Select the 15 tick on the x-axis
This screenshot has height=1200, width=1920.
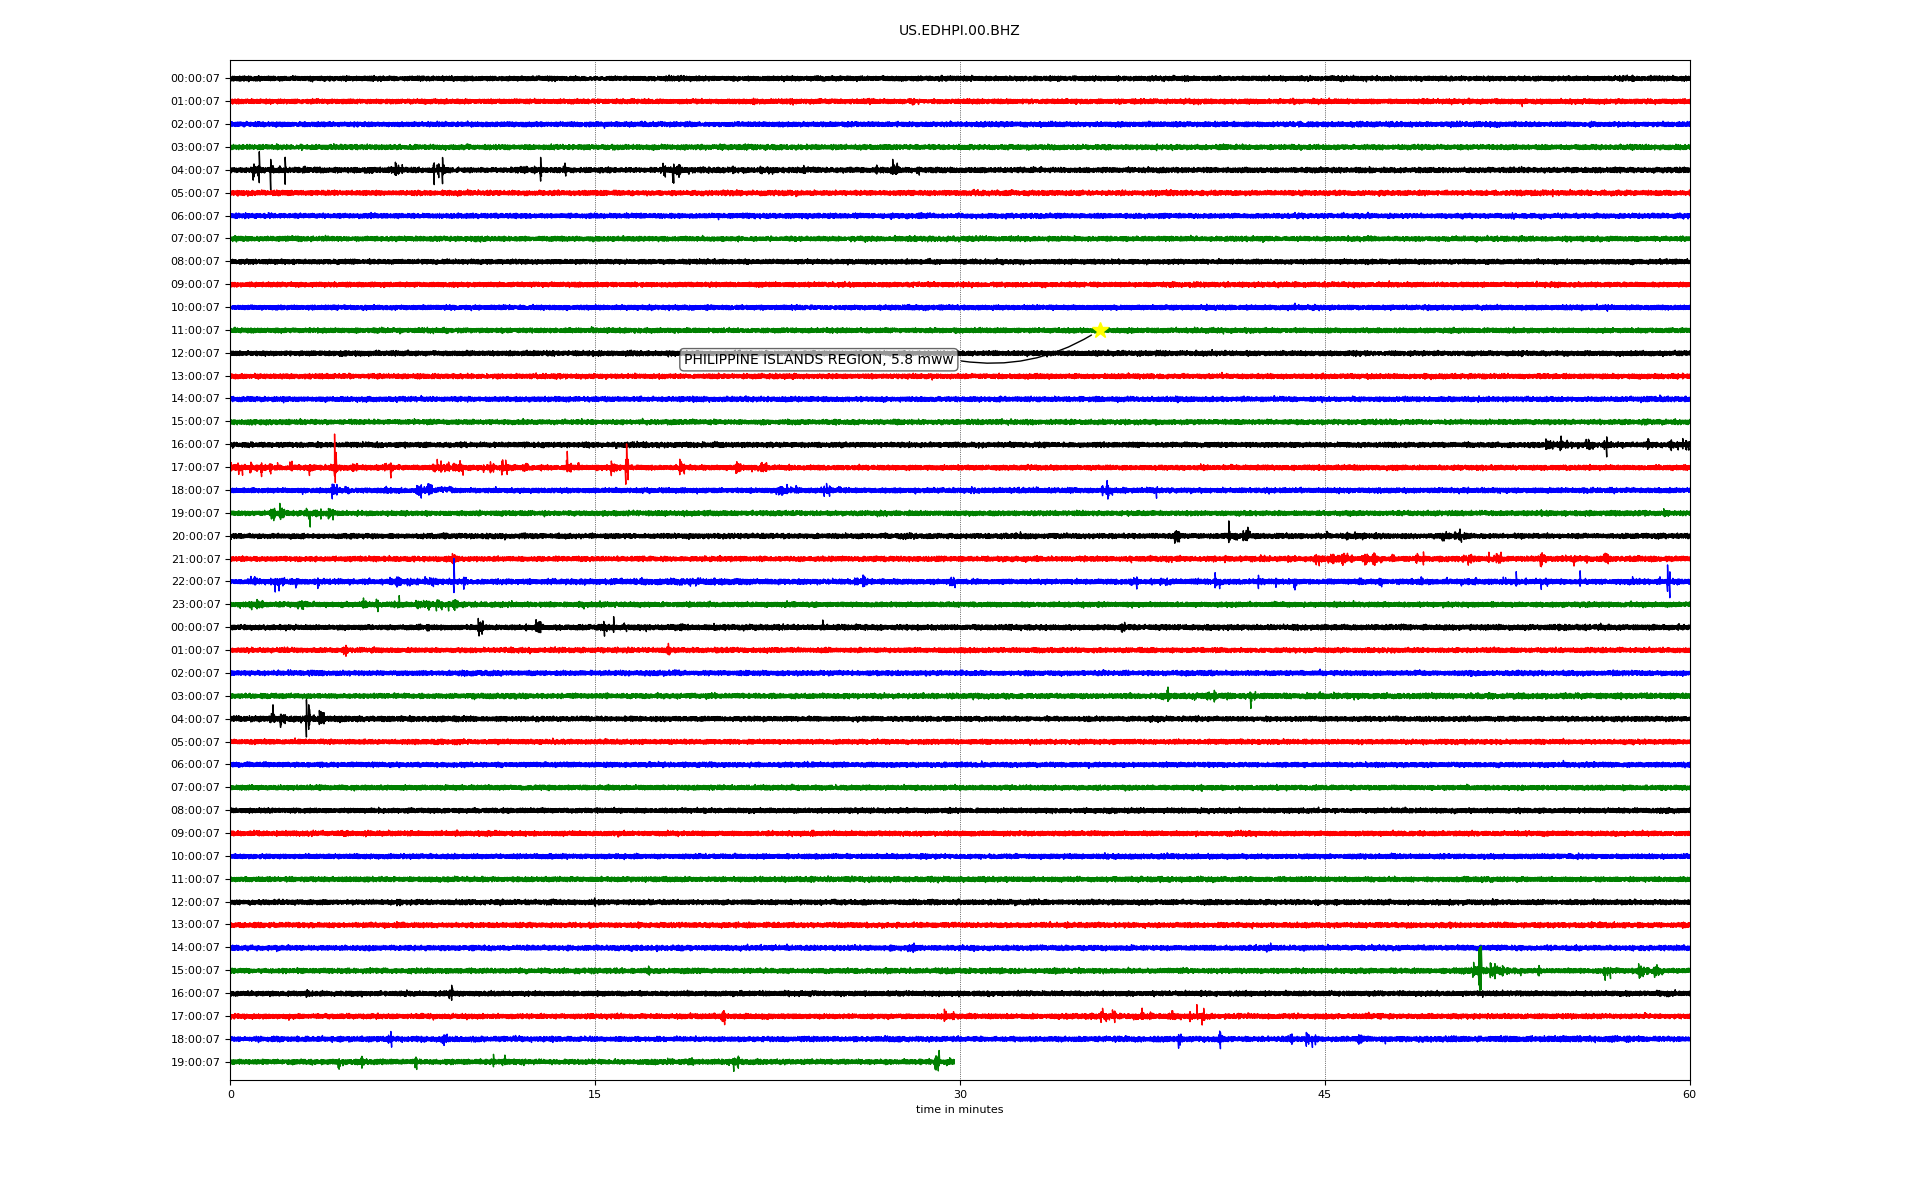pyautogui.click(x=595, y=1094)
